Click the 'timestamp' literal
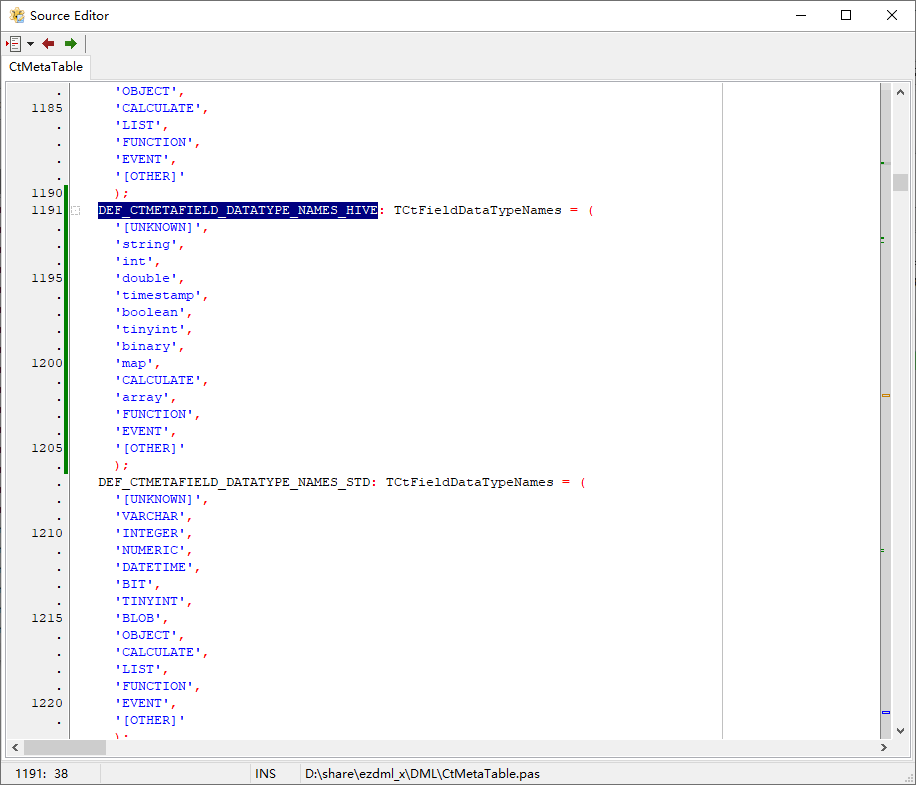This screenshot has width=916, height=785. (158, 295)
